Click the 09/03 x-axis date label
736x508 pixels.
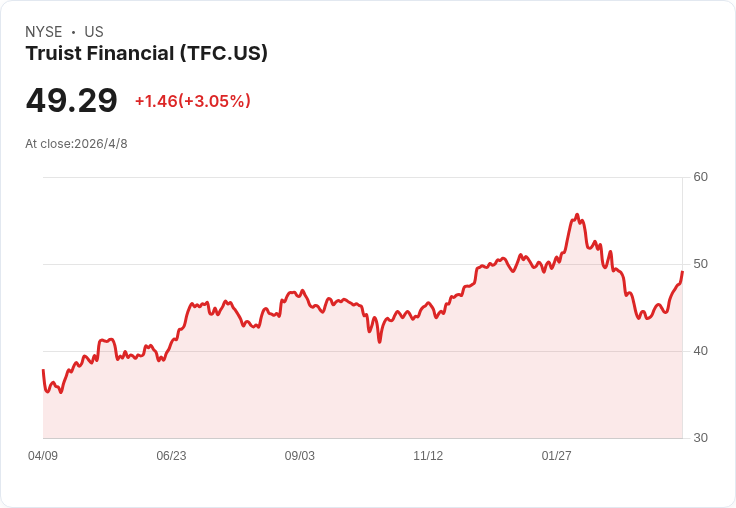(x=299, y=456)
